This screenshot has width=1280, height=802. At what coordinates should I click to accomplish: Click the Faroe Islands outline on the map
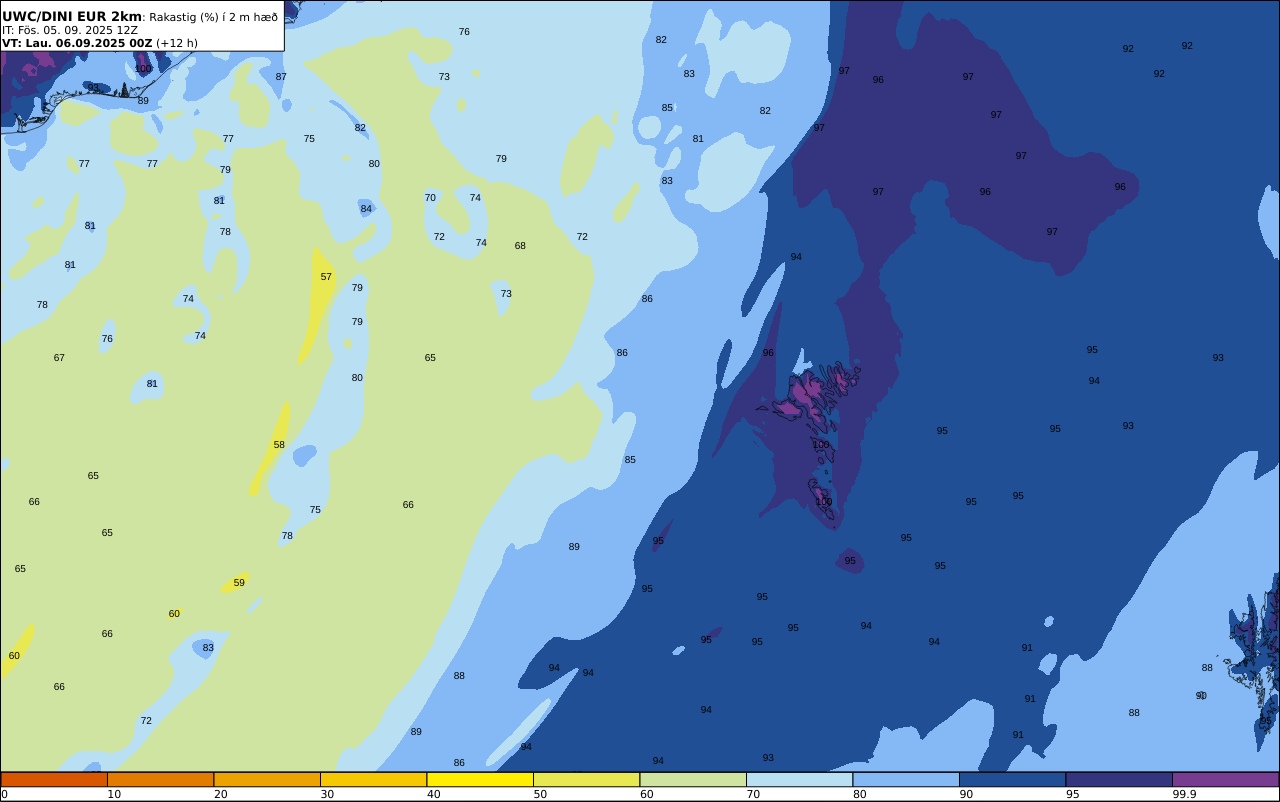(810, 440)
